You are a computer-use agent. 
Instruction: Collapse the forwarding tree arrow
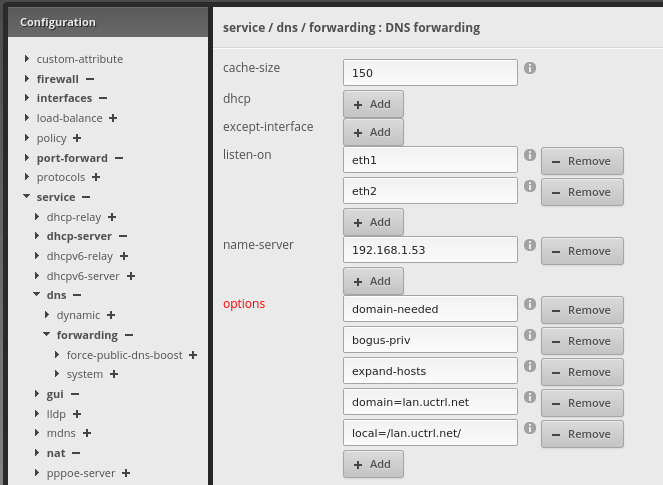(x=46, y=335)
